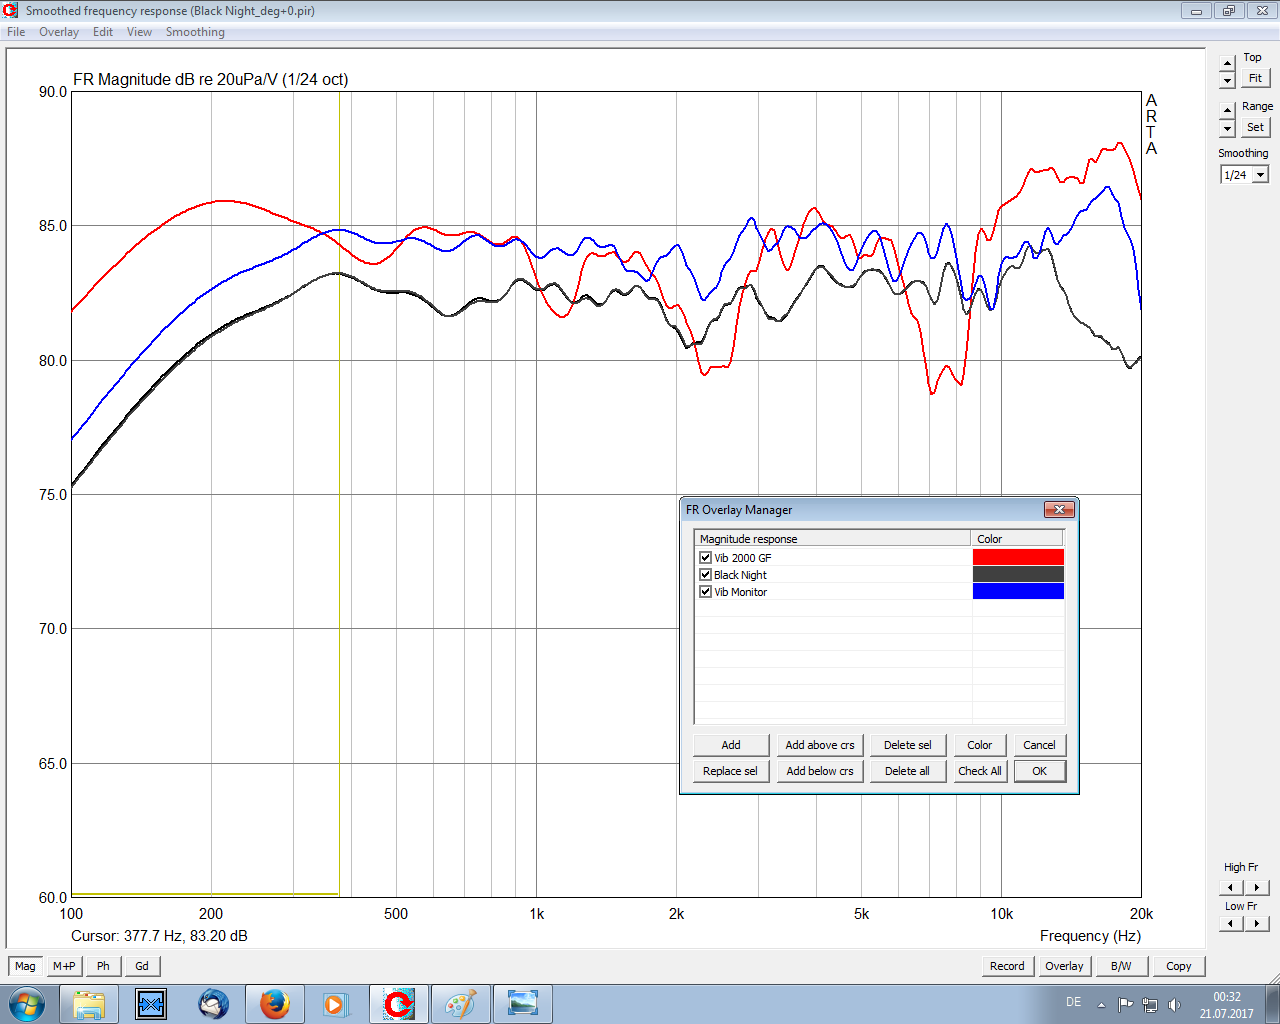Viewport: 1280px width, 1024px height.
Task: Uncheck the Vib 2000 GF overlay
Action: (x=706, y=558)
